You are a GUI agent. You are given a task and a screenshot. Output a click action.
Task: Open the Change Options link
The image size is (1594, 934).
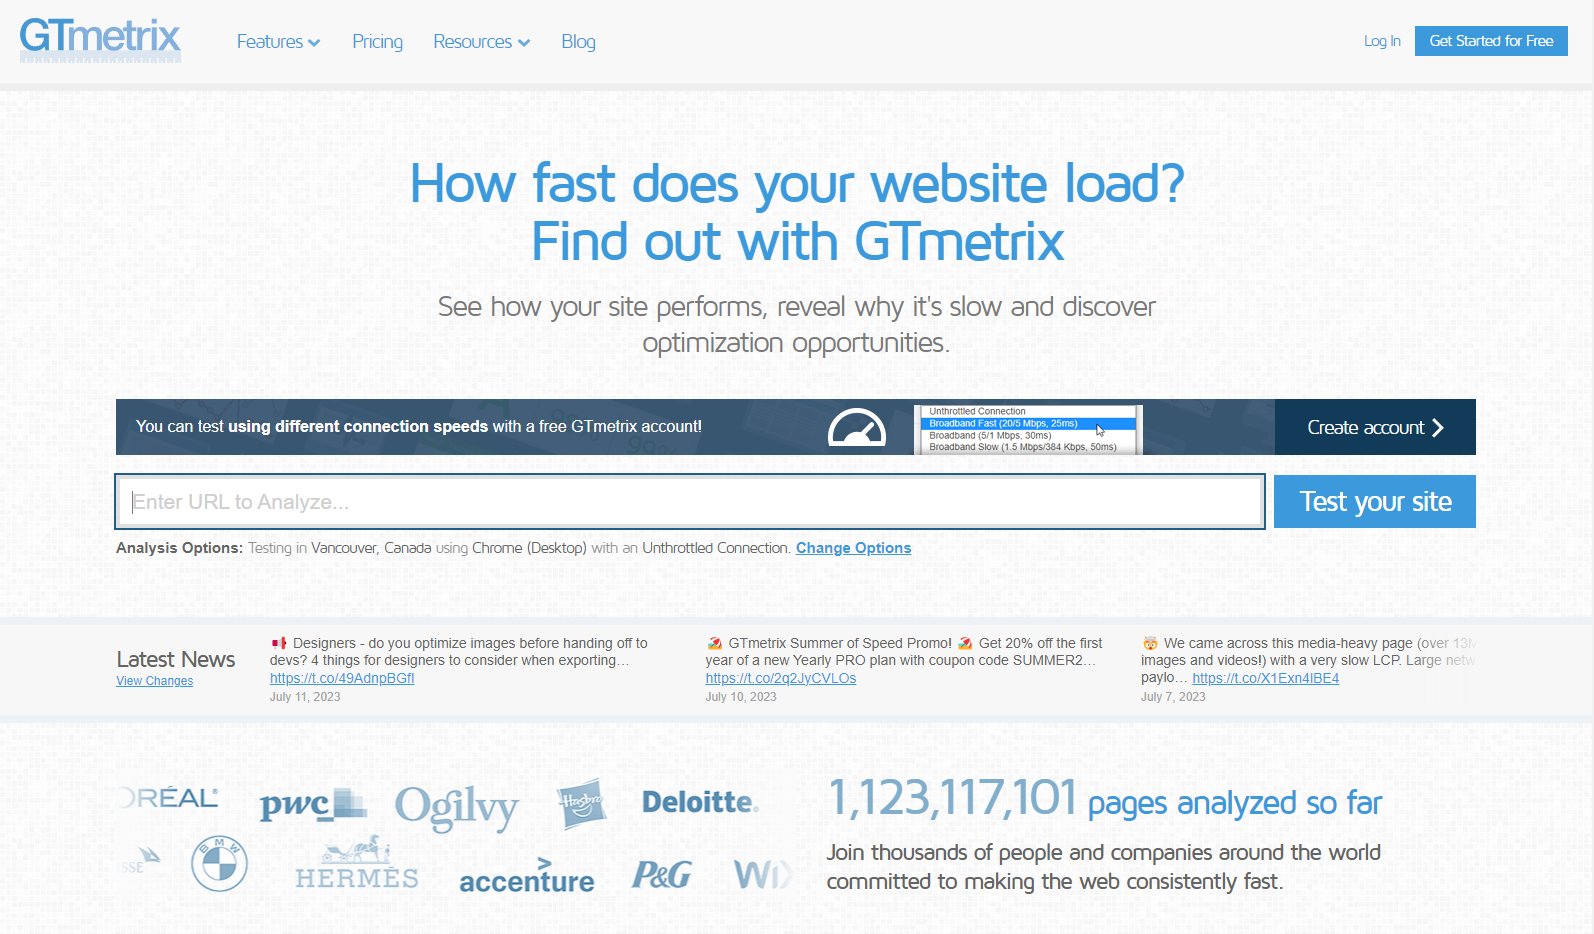[x=853, y=548]
